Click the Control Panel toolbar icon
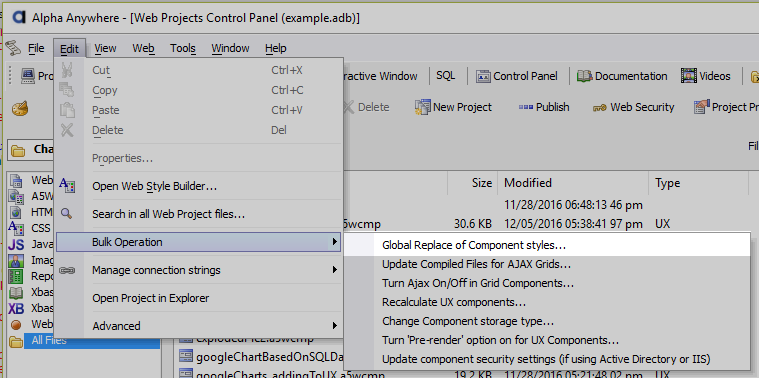This screenshot has height=378, width=759. pyautogui.click(x=484, y=76)
